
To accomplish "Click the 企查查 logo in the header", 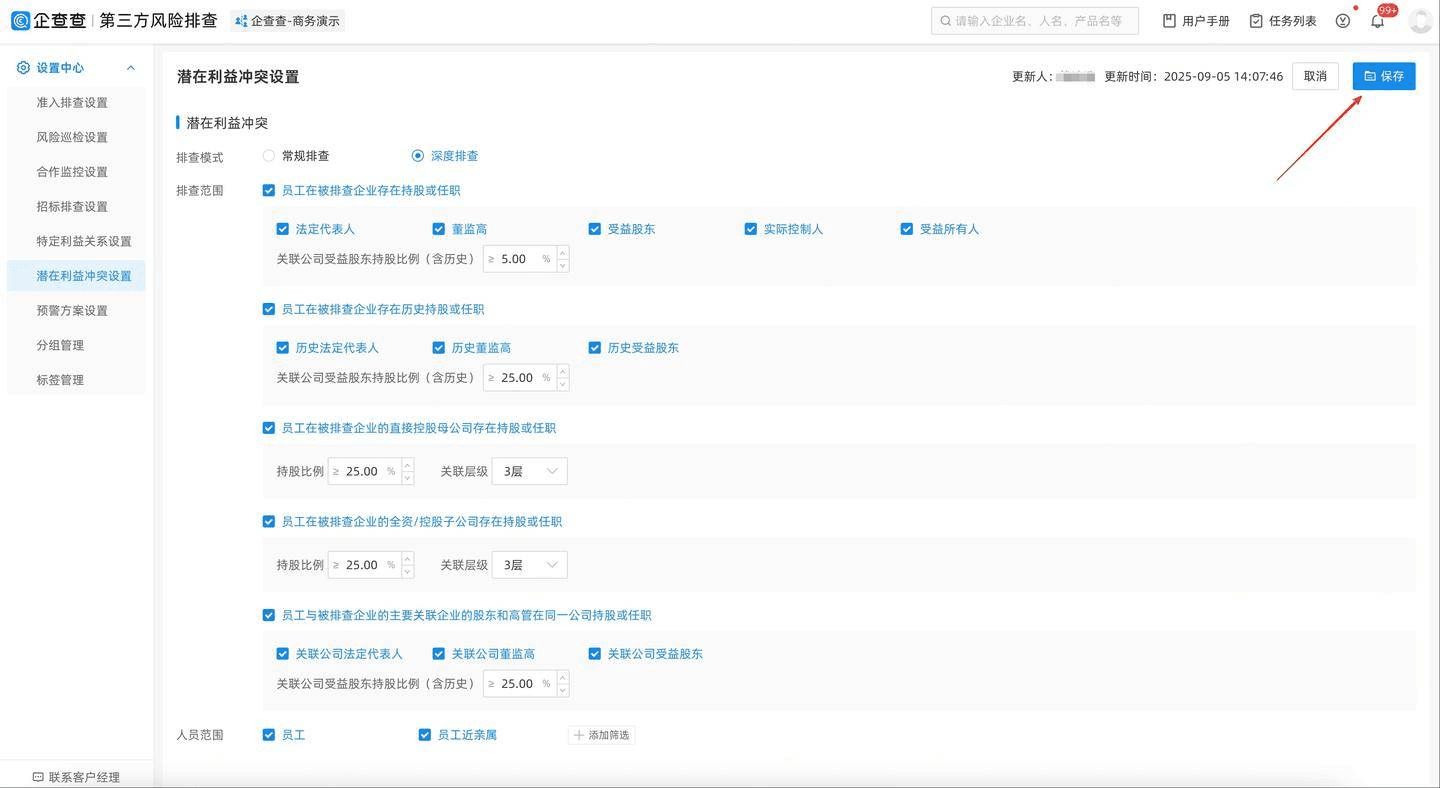I will pyautogui.click(x=48, y=20).
